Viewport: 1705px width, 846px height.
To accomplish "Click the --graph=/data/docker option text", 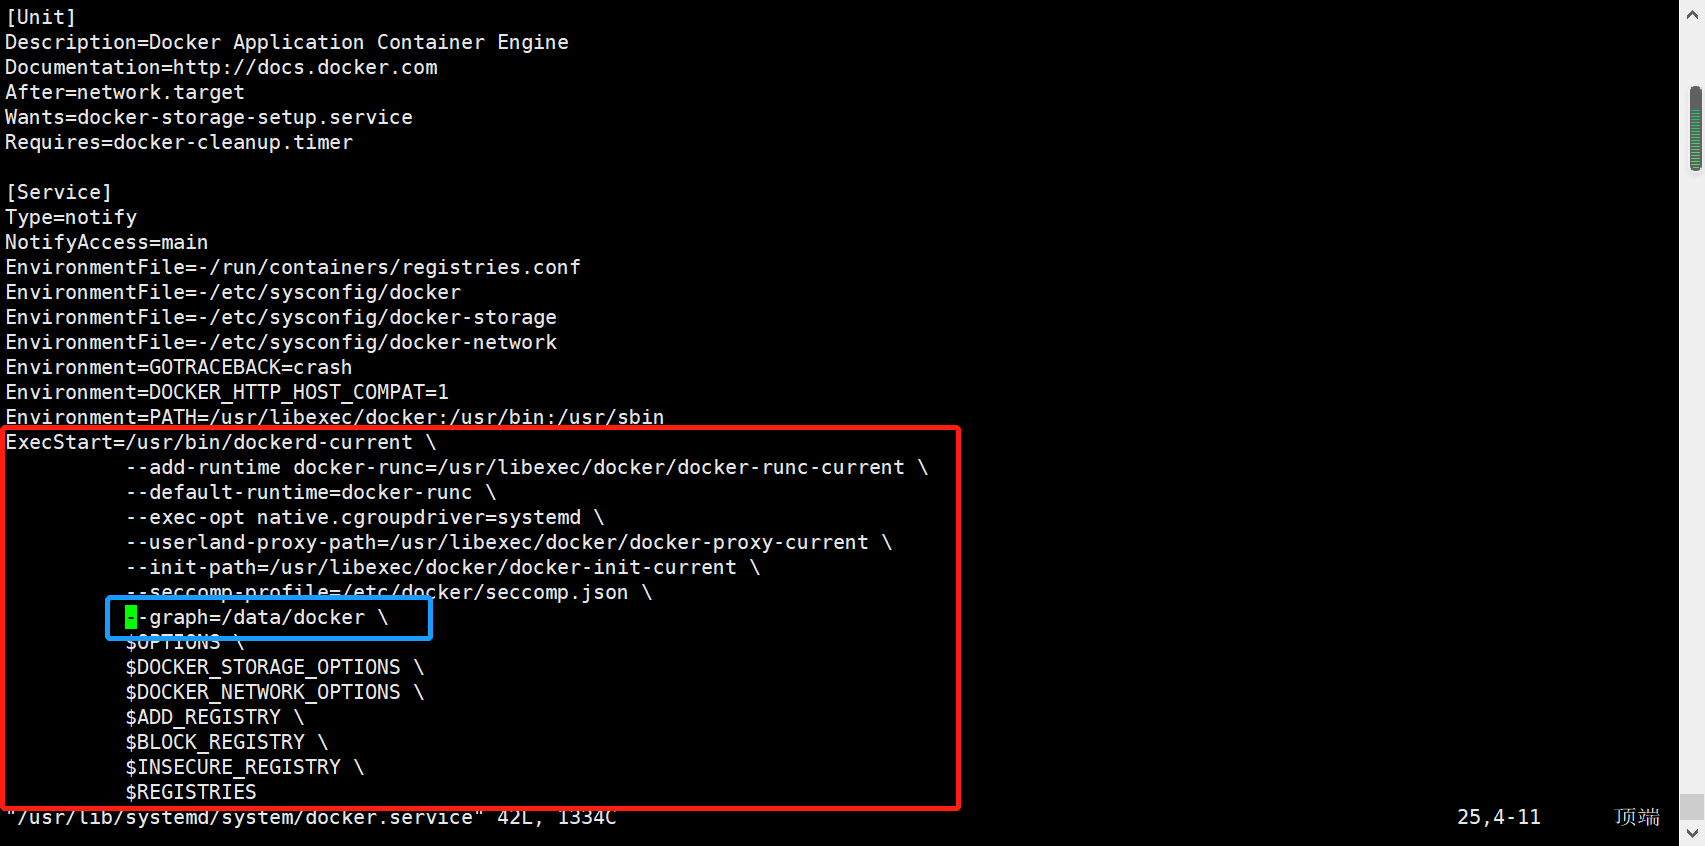I will click(256, 618).
